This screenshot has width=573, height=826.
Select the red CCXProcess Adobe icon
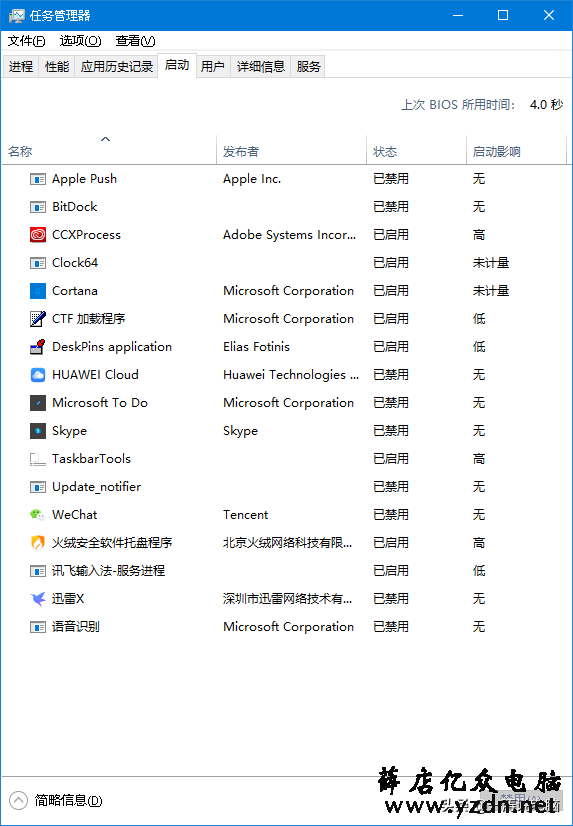pyautogui.click(x=37, y=235)
